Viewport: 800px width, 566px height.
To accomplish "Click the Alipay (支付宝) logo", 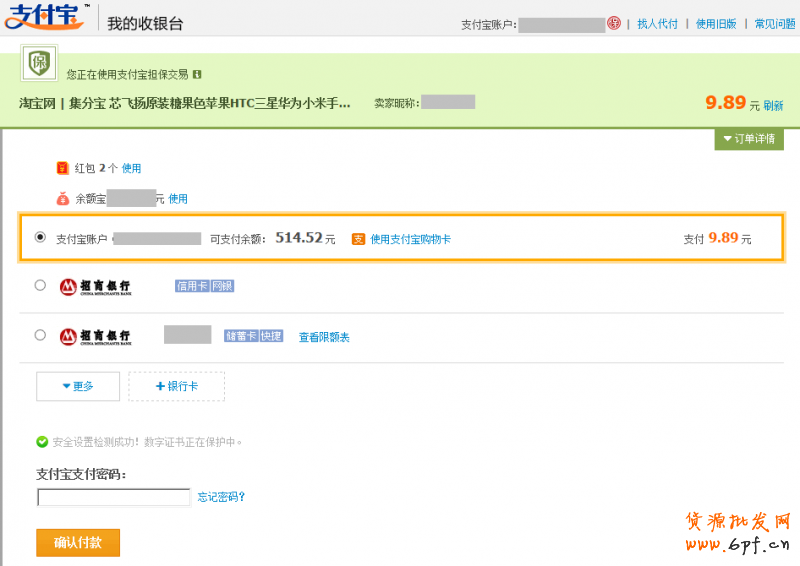I will [47, 21].
